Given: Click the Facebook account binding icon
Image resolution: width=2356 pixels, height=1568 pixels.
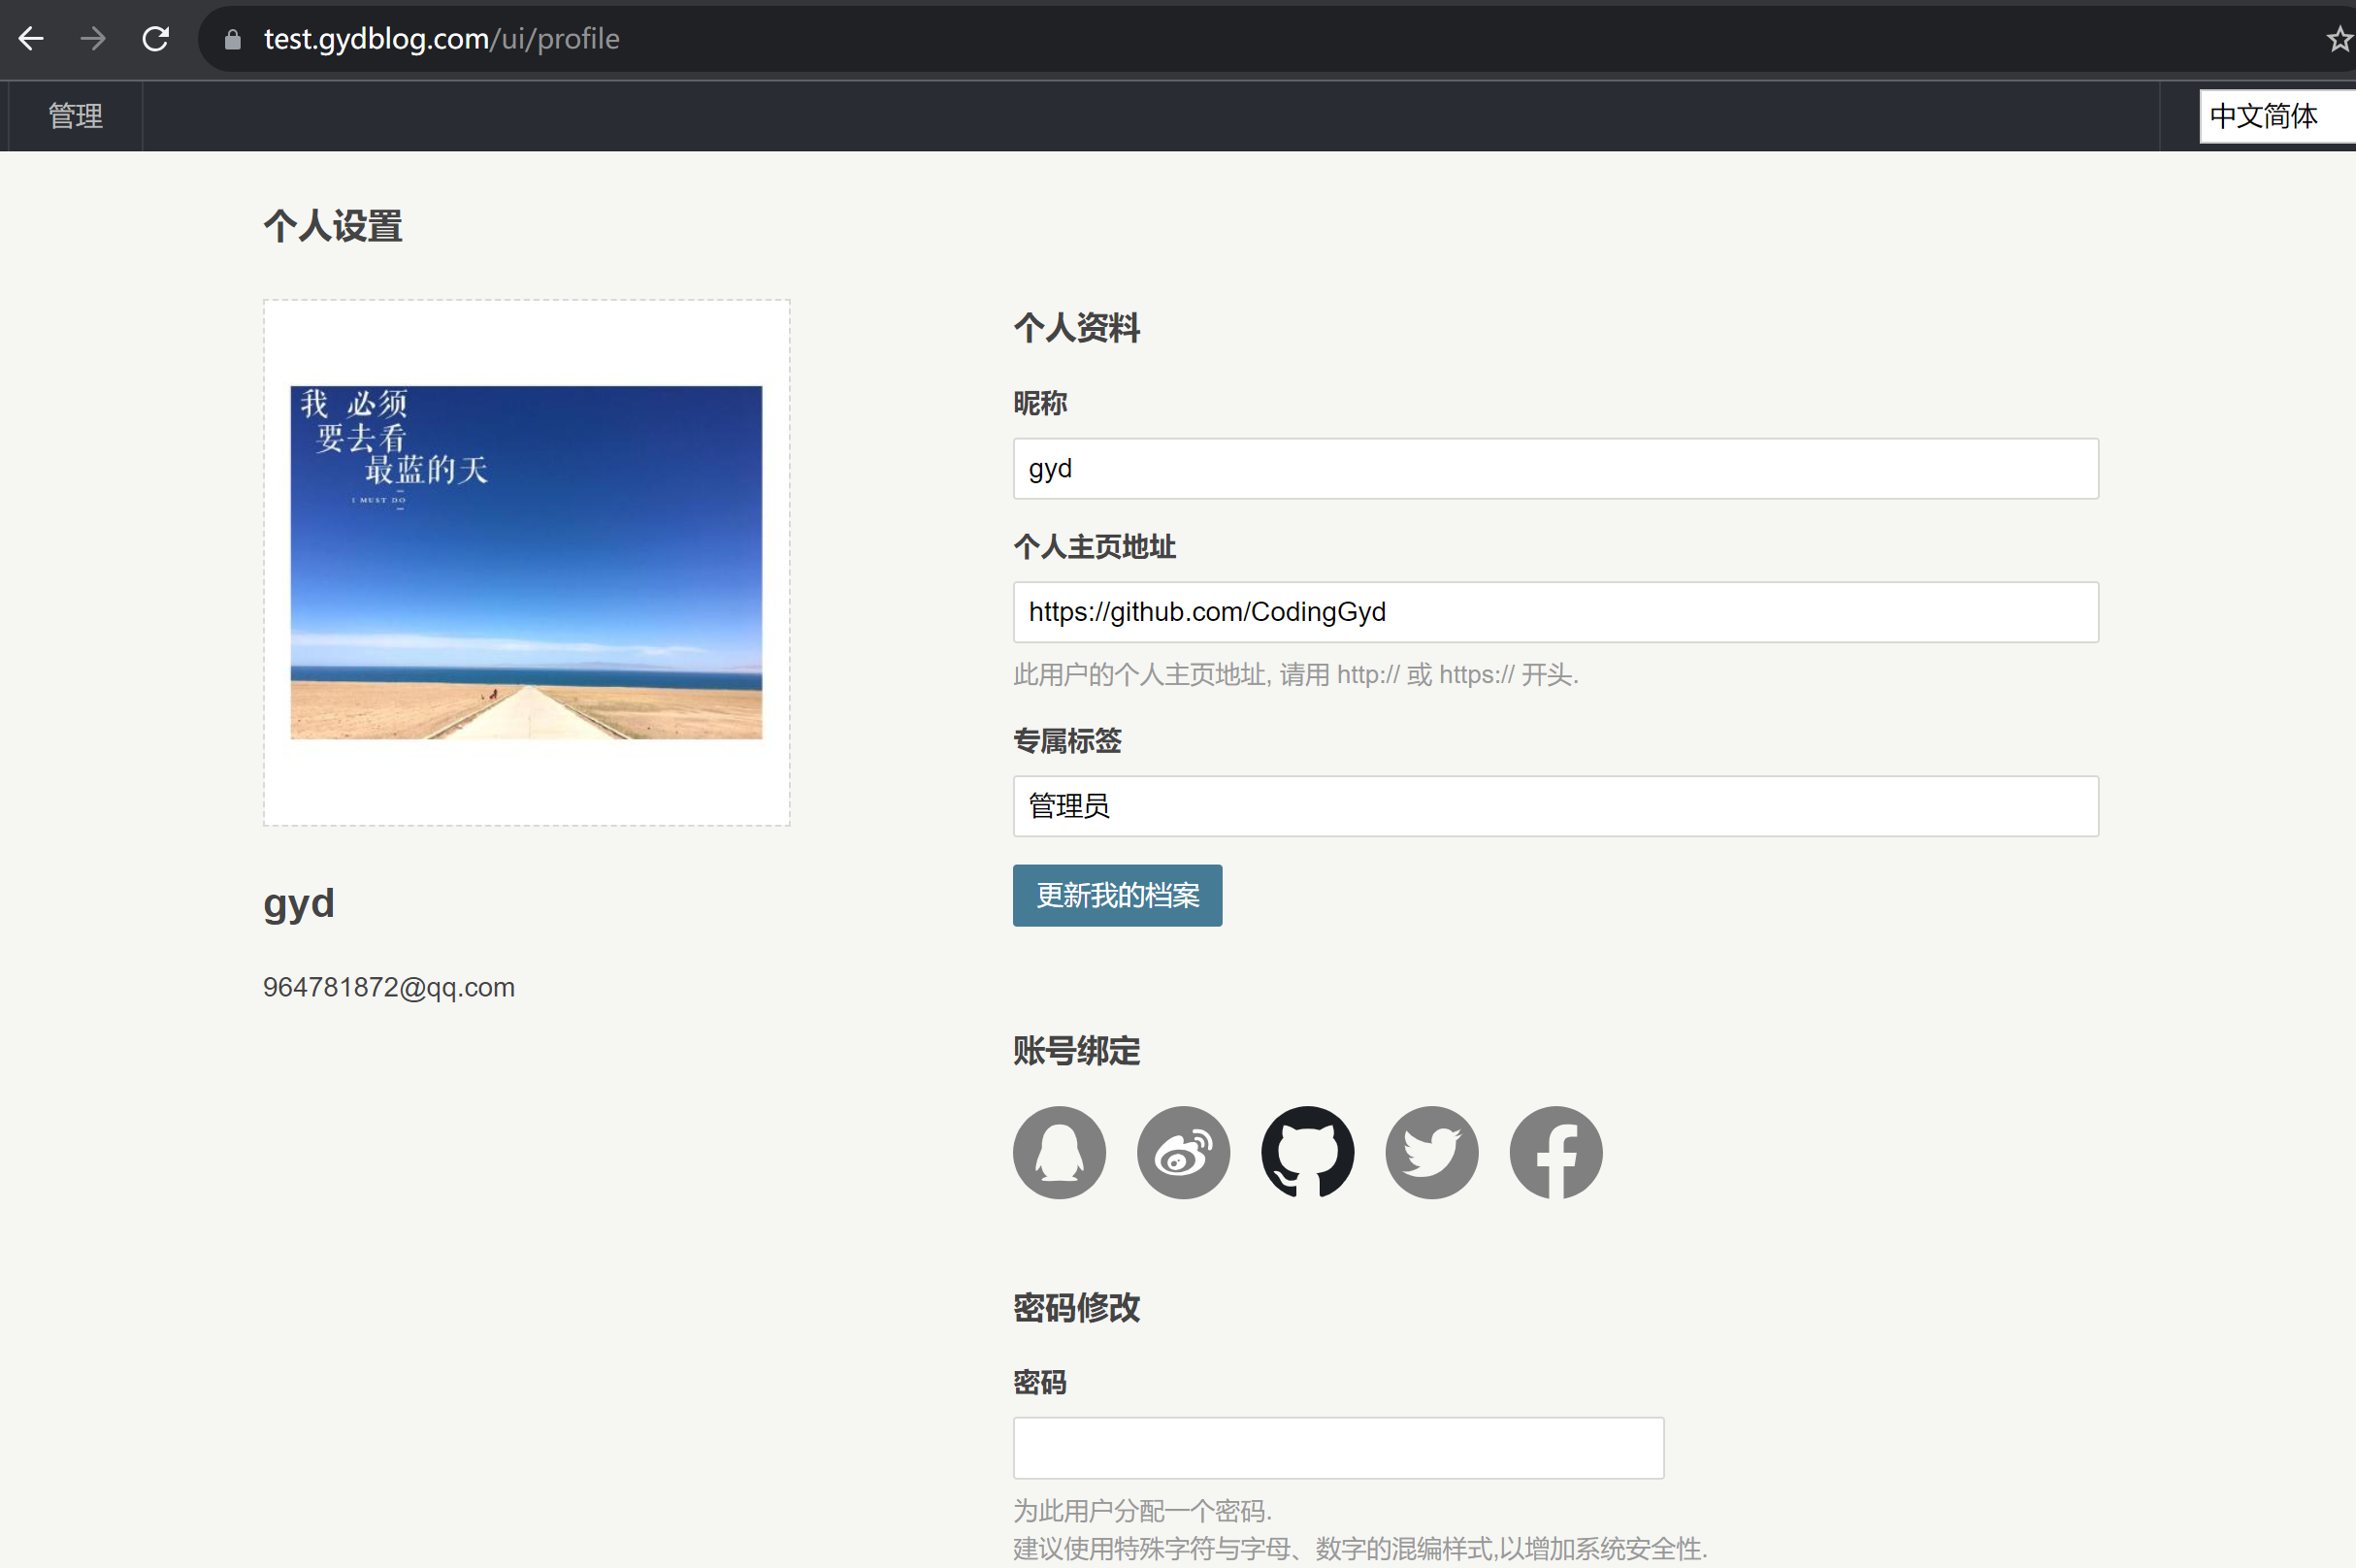Looking at the screenshot, I should [x=1555, y=1152].
